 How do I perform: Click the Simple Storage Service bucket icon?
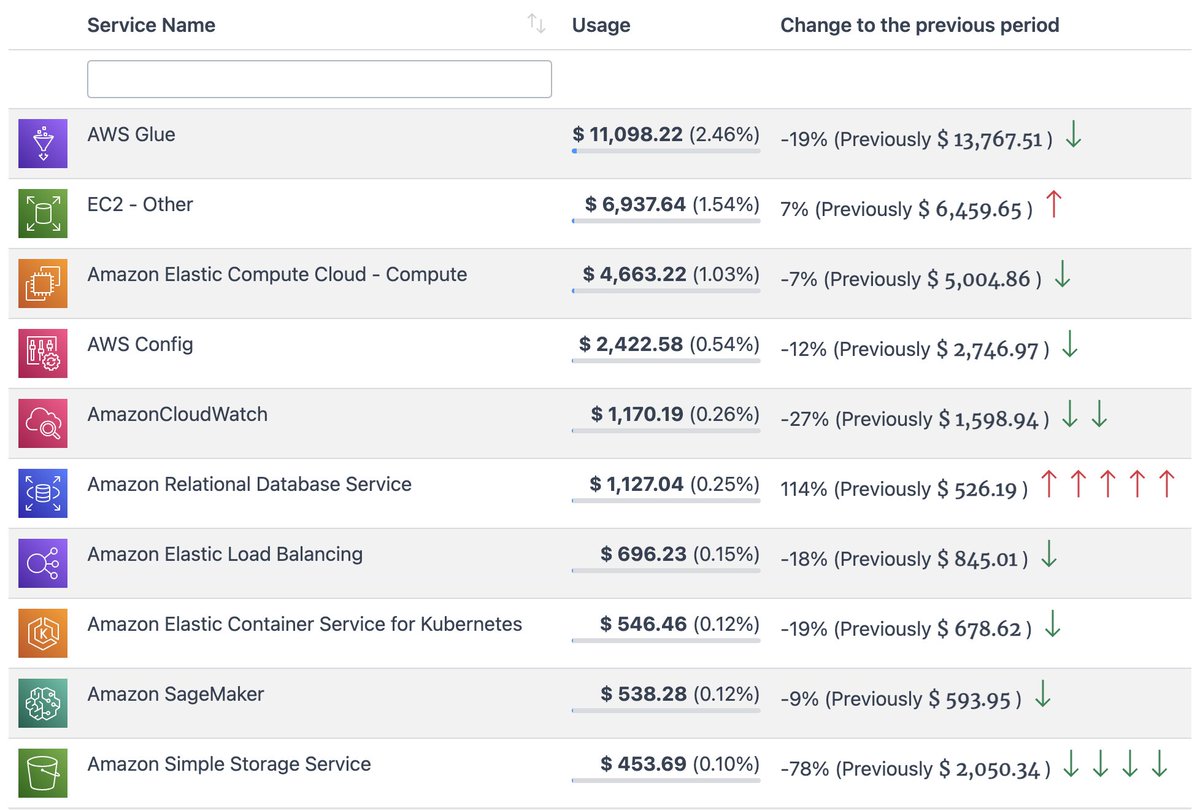(42, 773)
